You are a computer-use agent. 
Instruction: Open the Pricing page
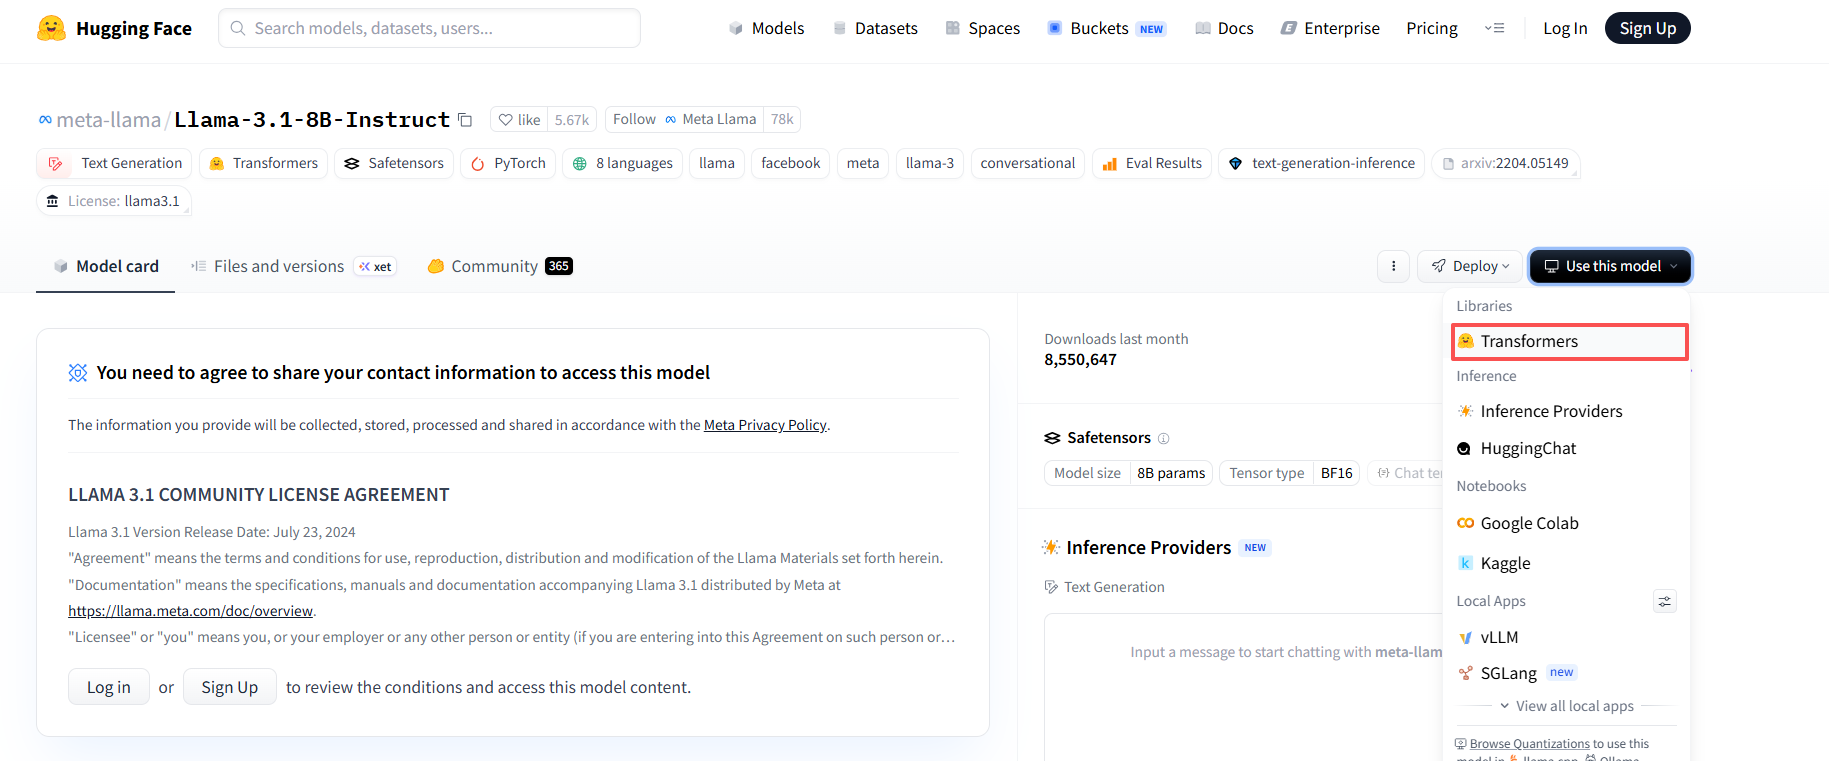tap(1432, 28)
